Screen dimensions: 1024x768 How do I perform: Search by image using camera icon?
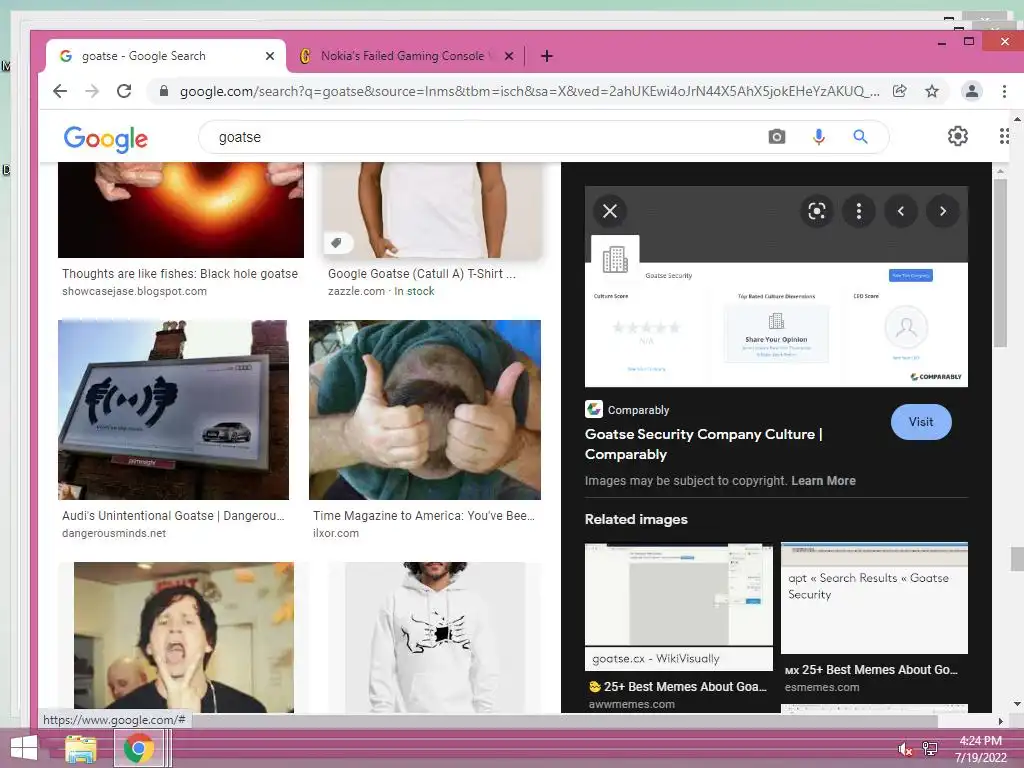776,136
